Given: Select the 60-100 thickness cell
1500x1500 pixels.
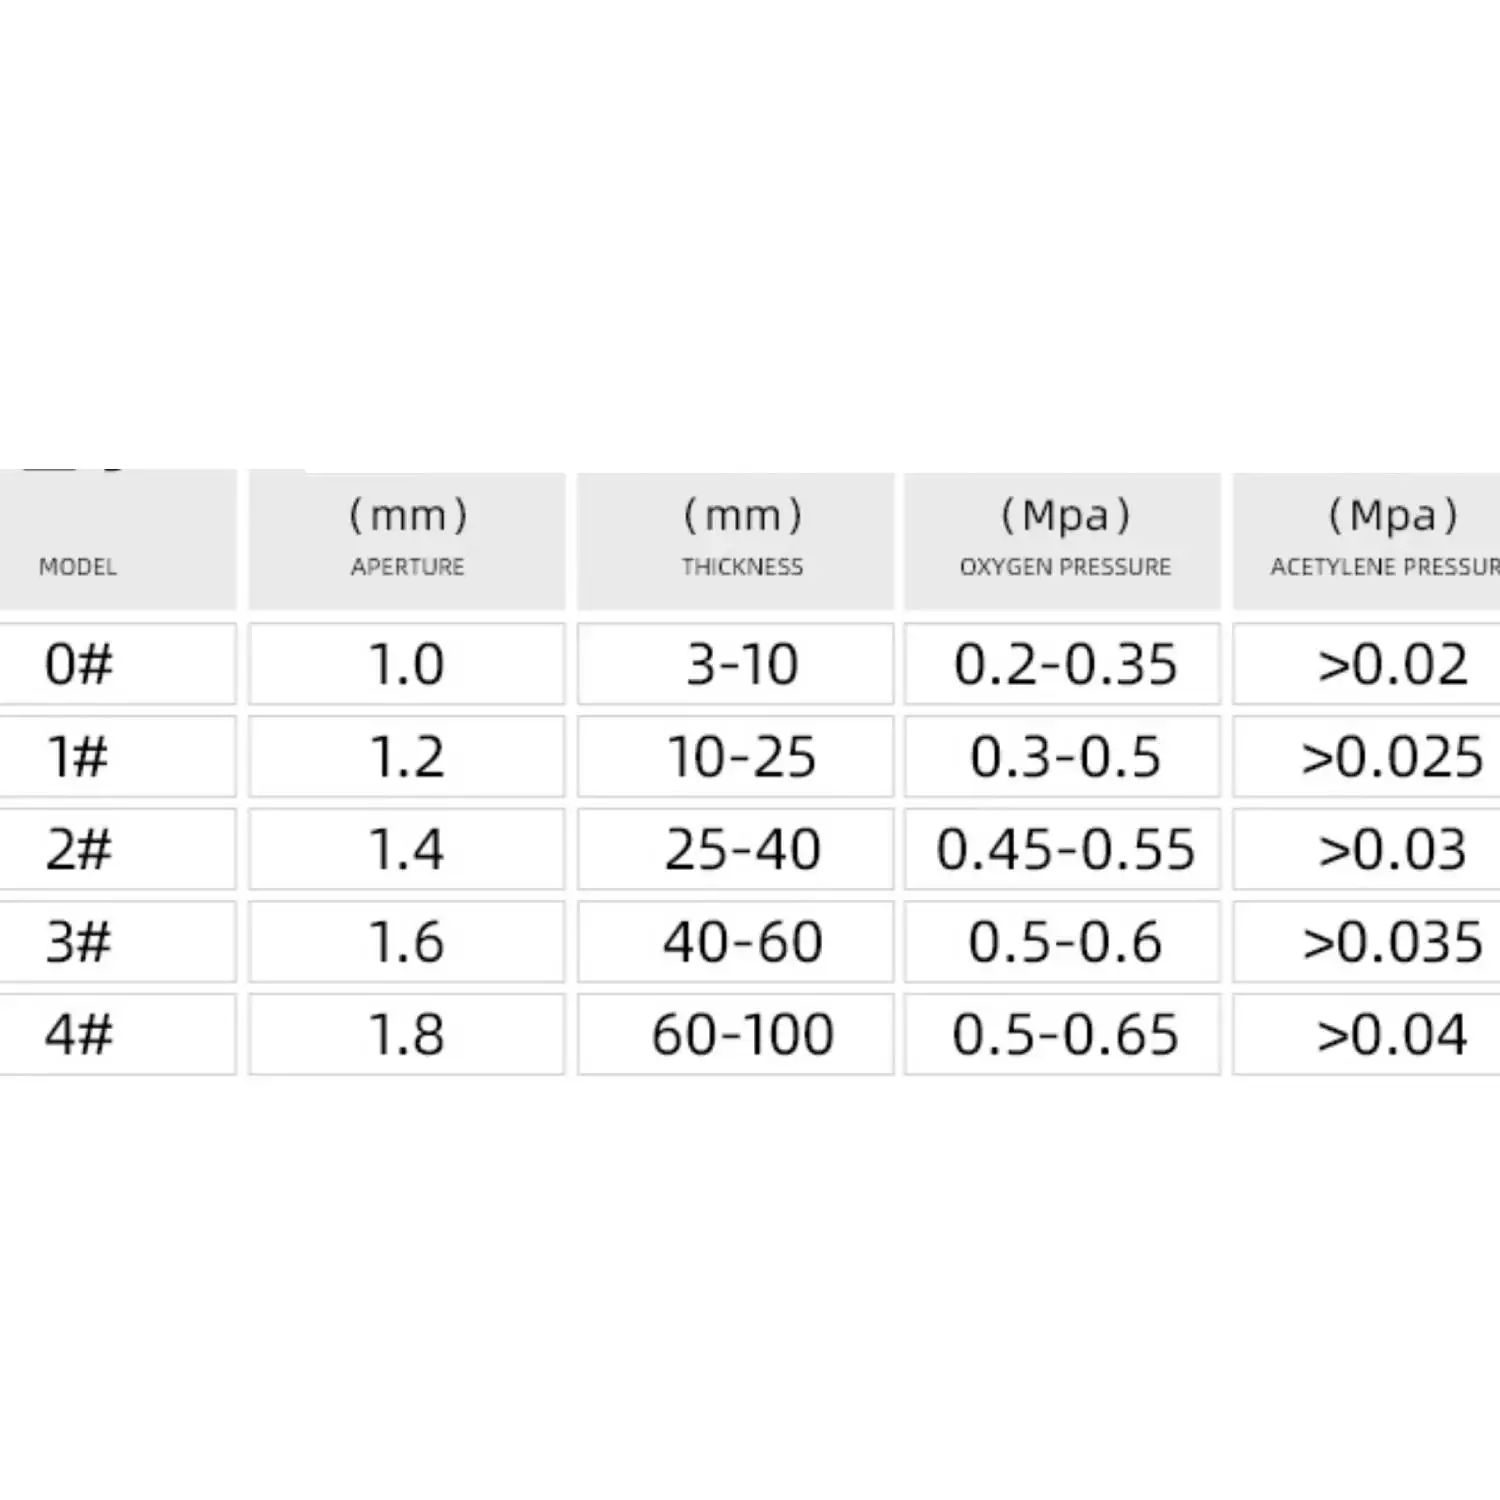Looking at the screenshot, I should (742, 1034).
